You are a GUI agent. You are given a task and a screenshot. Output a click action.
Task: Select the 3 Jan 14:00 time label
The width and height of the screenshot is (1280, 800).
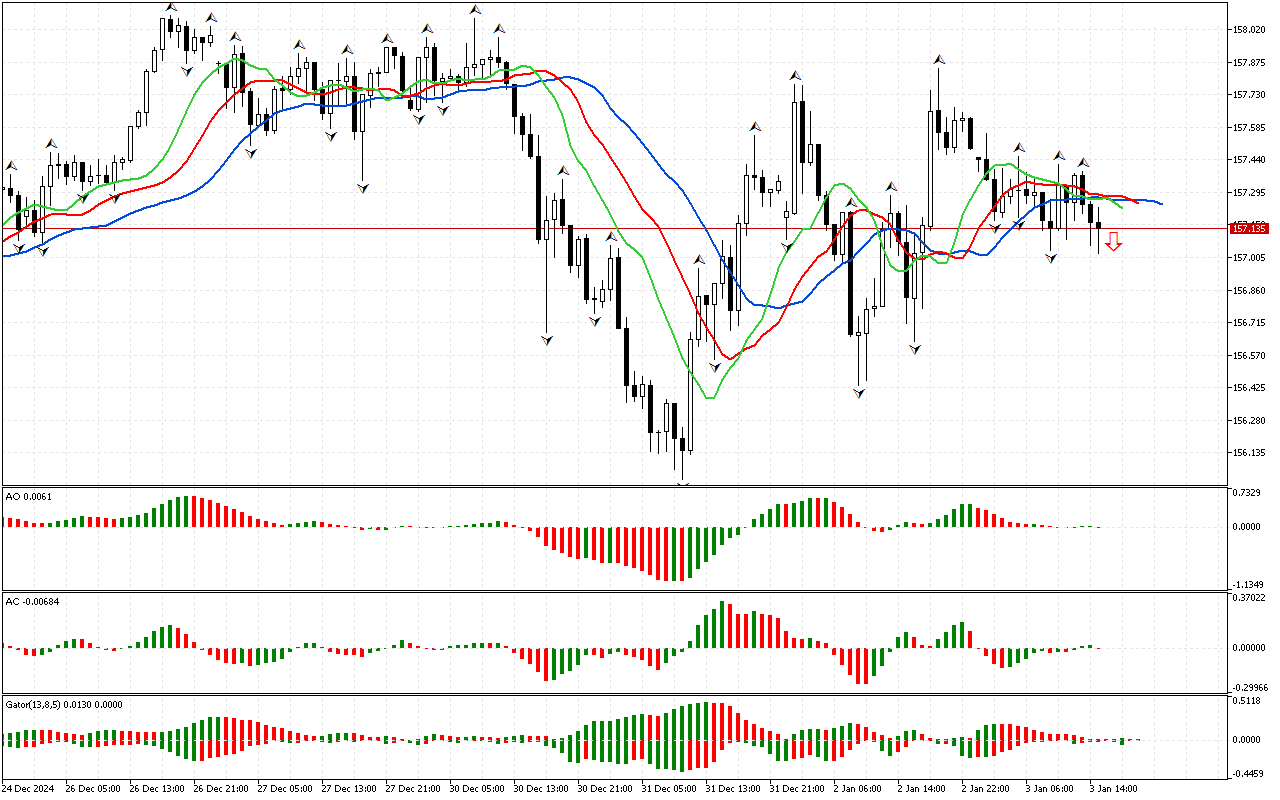[1114, 789]
